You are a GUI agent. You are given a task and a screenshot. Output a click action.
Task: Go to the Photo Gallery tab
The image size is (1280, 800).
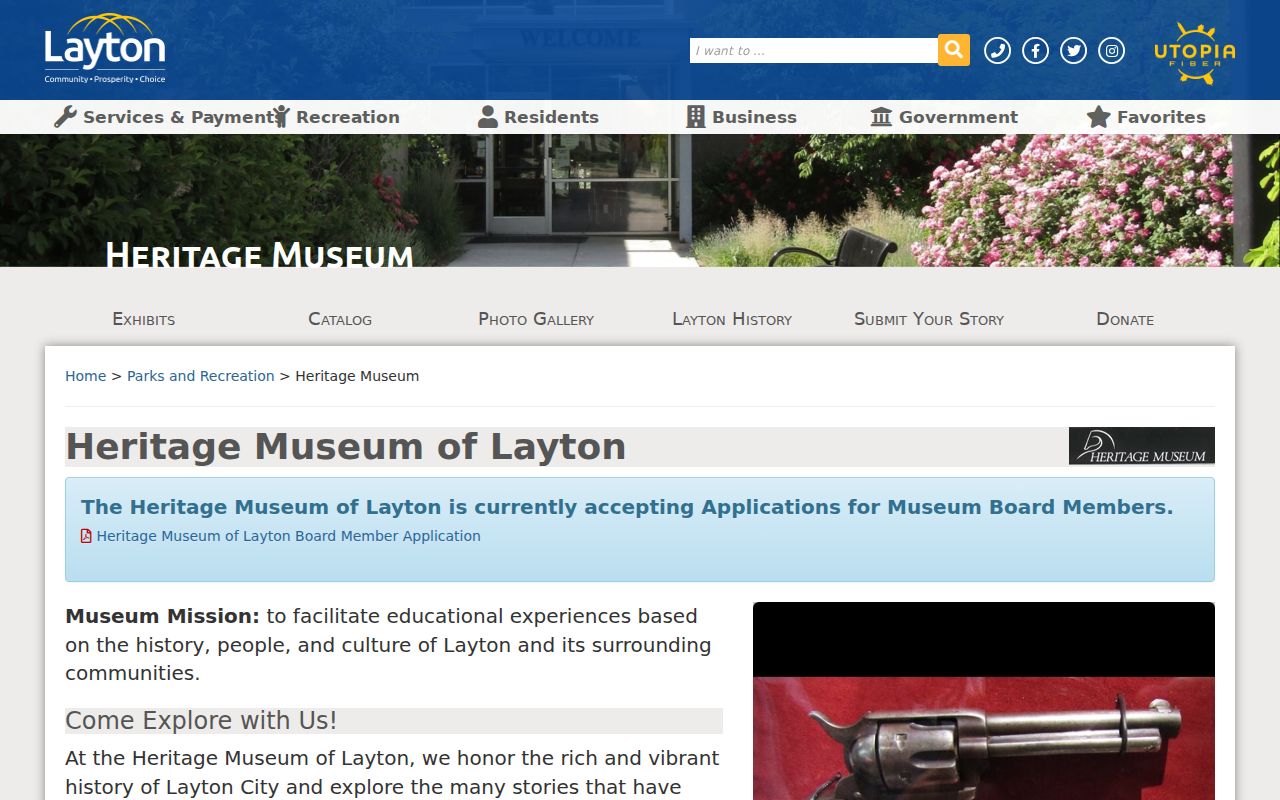(x=536, y=319)
